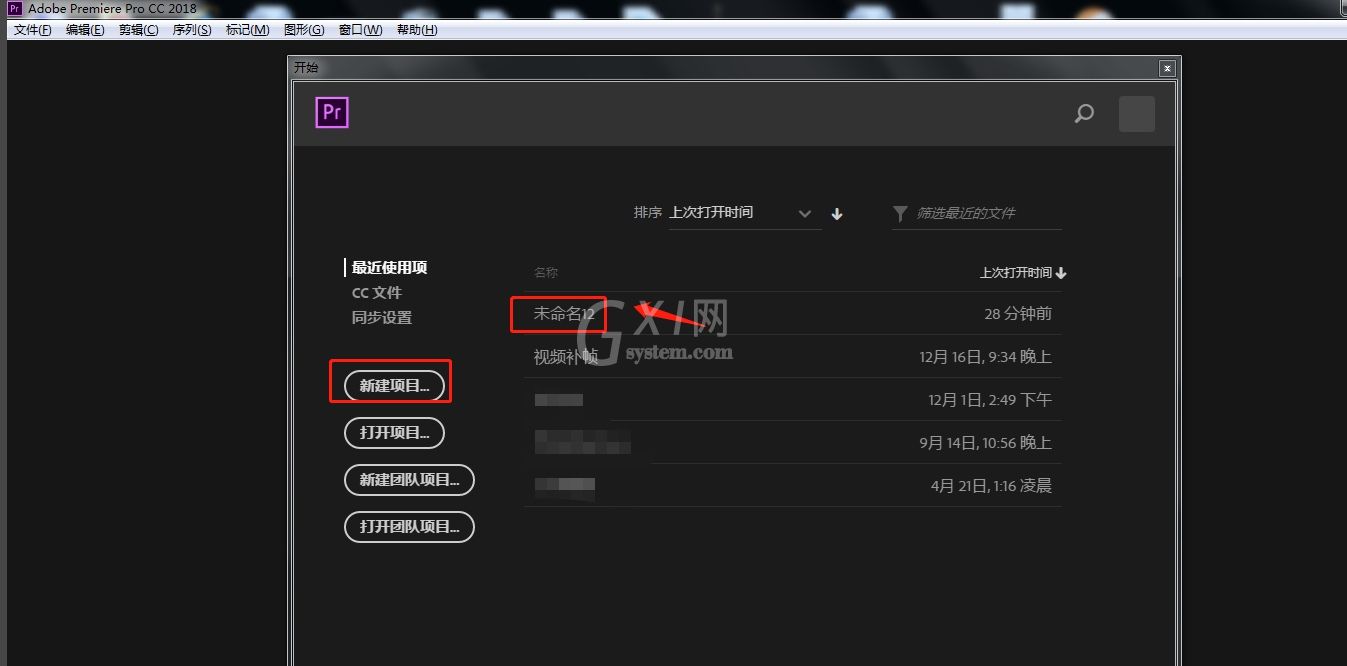
Task: Click the 打开项目... button
Action: coord(394,433)
